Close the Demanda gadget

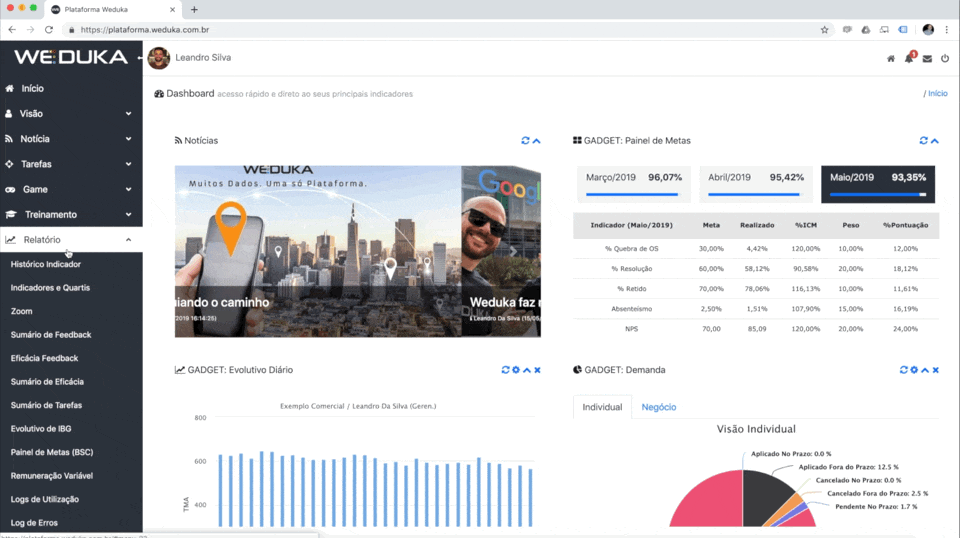point(936,370)
